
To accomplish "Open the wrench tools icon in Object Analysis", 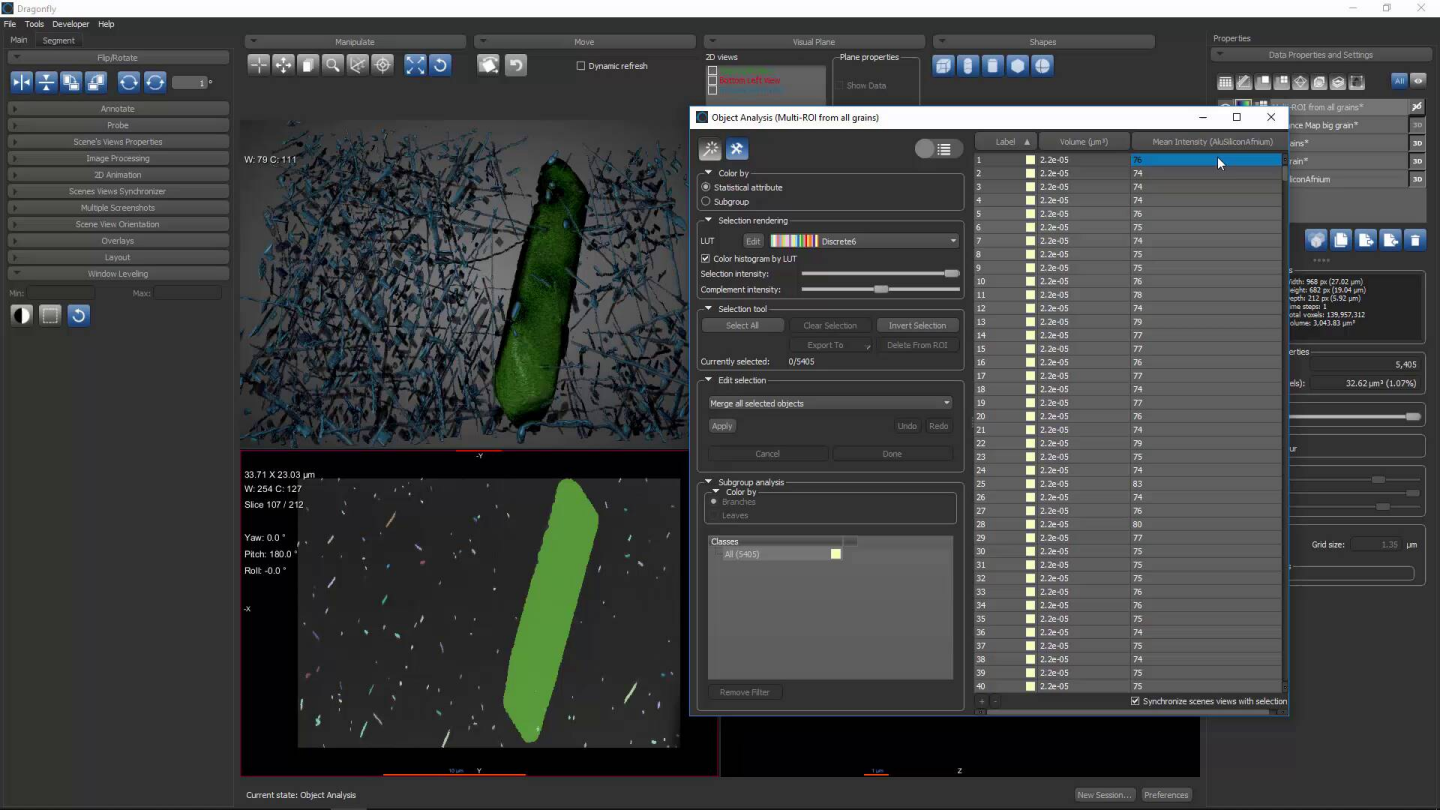I will pyautogui.click(x=736, y=150).
